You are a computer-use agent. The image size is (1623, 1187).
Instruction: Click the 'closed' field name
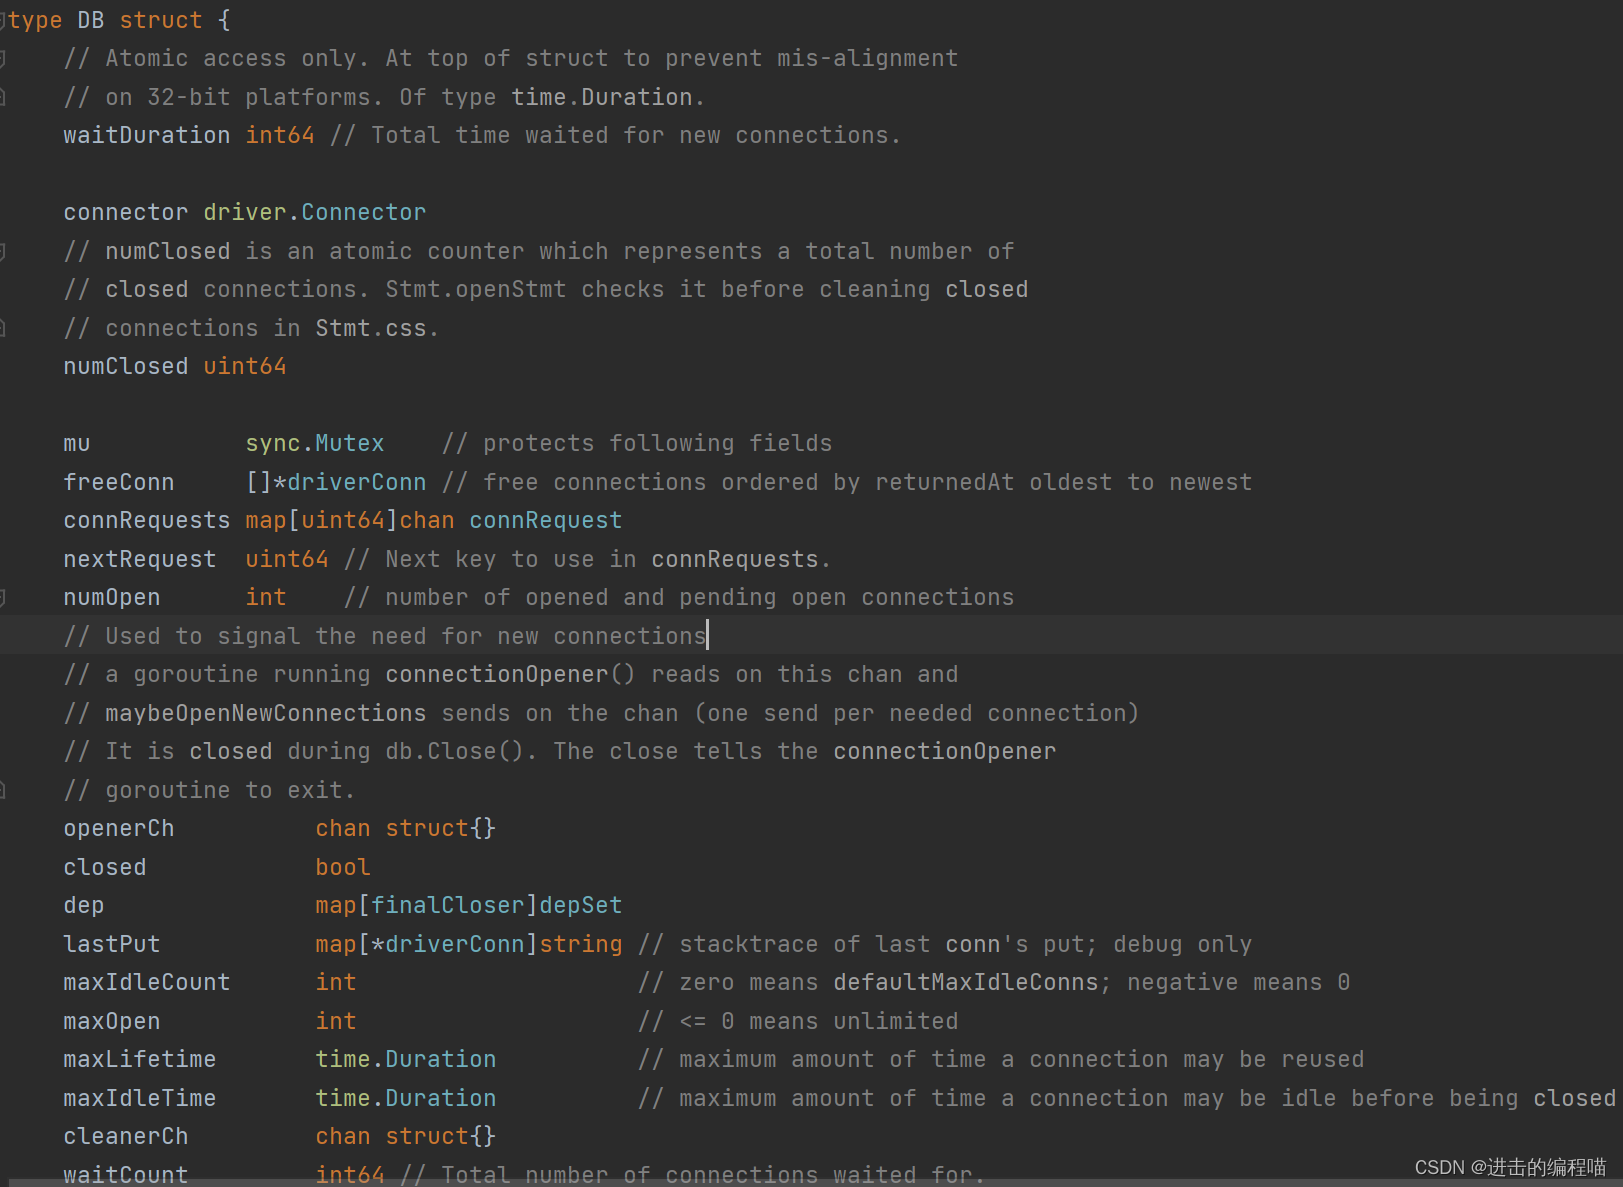point(105,867)
